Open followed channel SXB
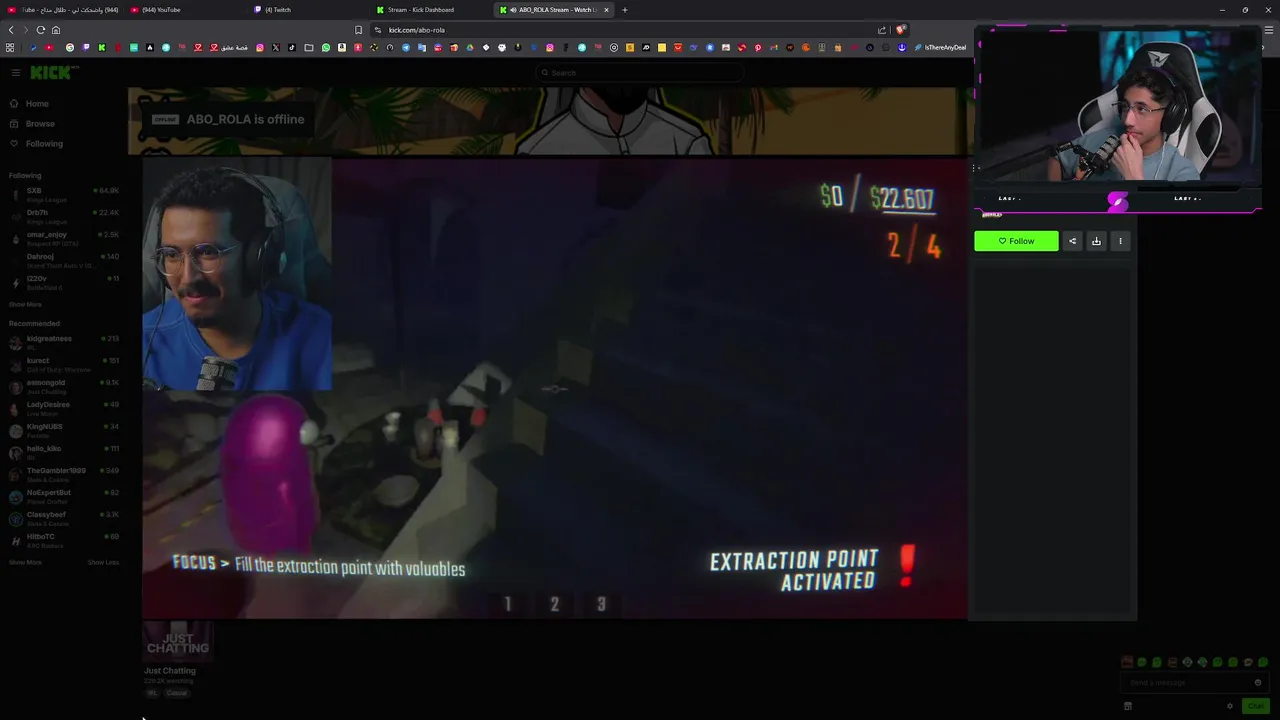Image resolution: width=1280 pixels, height=720 pixels. (x=64, y=194)
